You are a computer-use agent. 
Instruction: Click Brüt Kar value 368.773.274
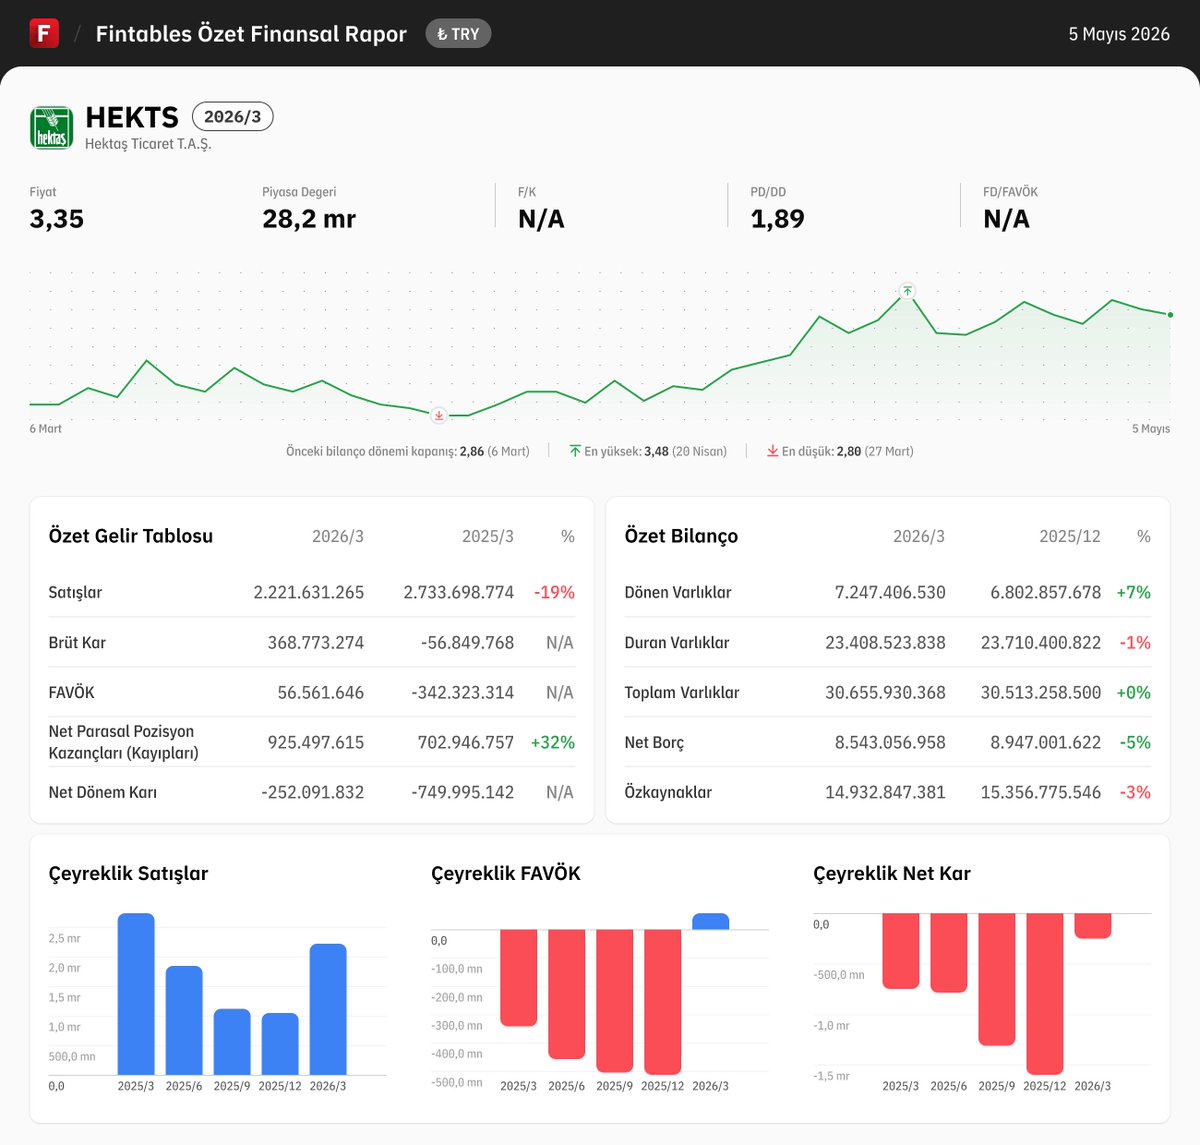tap(316, 642)
